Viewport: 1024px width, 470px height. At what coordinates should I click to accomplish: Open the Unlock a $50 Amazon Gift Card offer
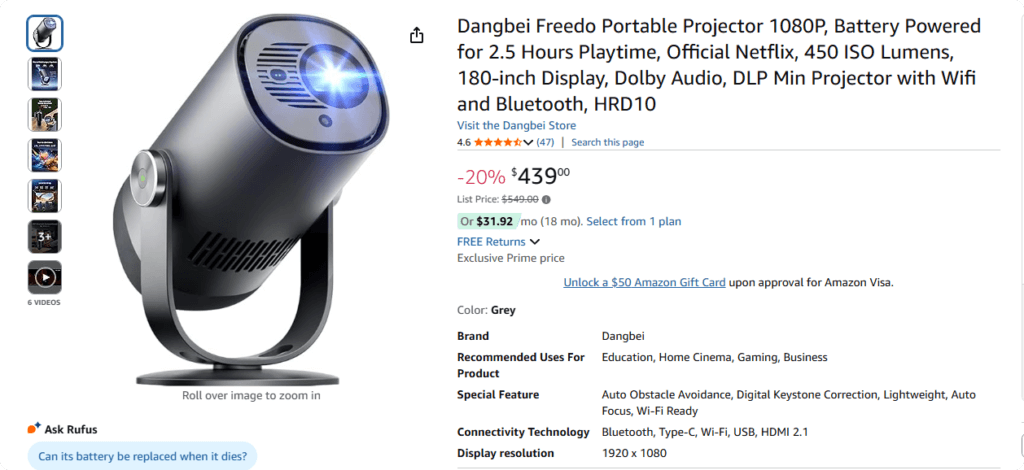(x=644, y=282)
